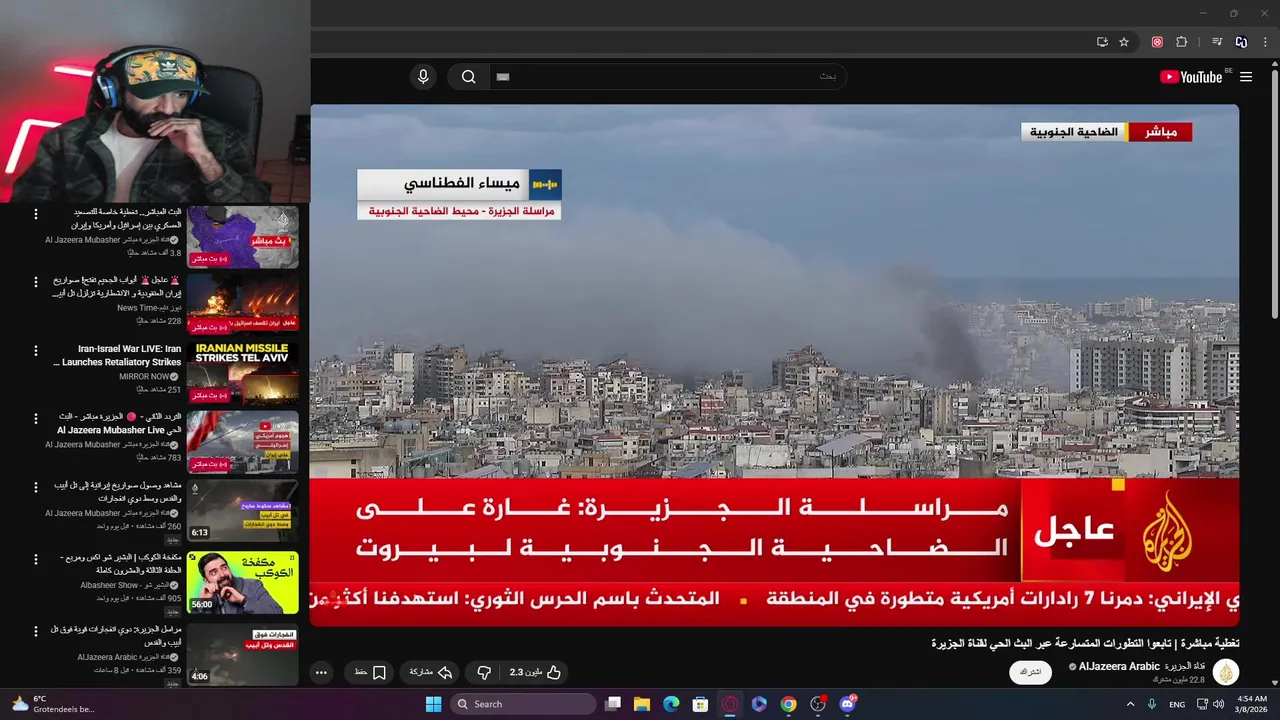
Task: Open the Al Jazeera Mubasher Live flag thumbnail
Action: (243, 442)
